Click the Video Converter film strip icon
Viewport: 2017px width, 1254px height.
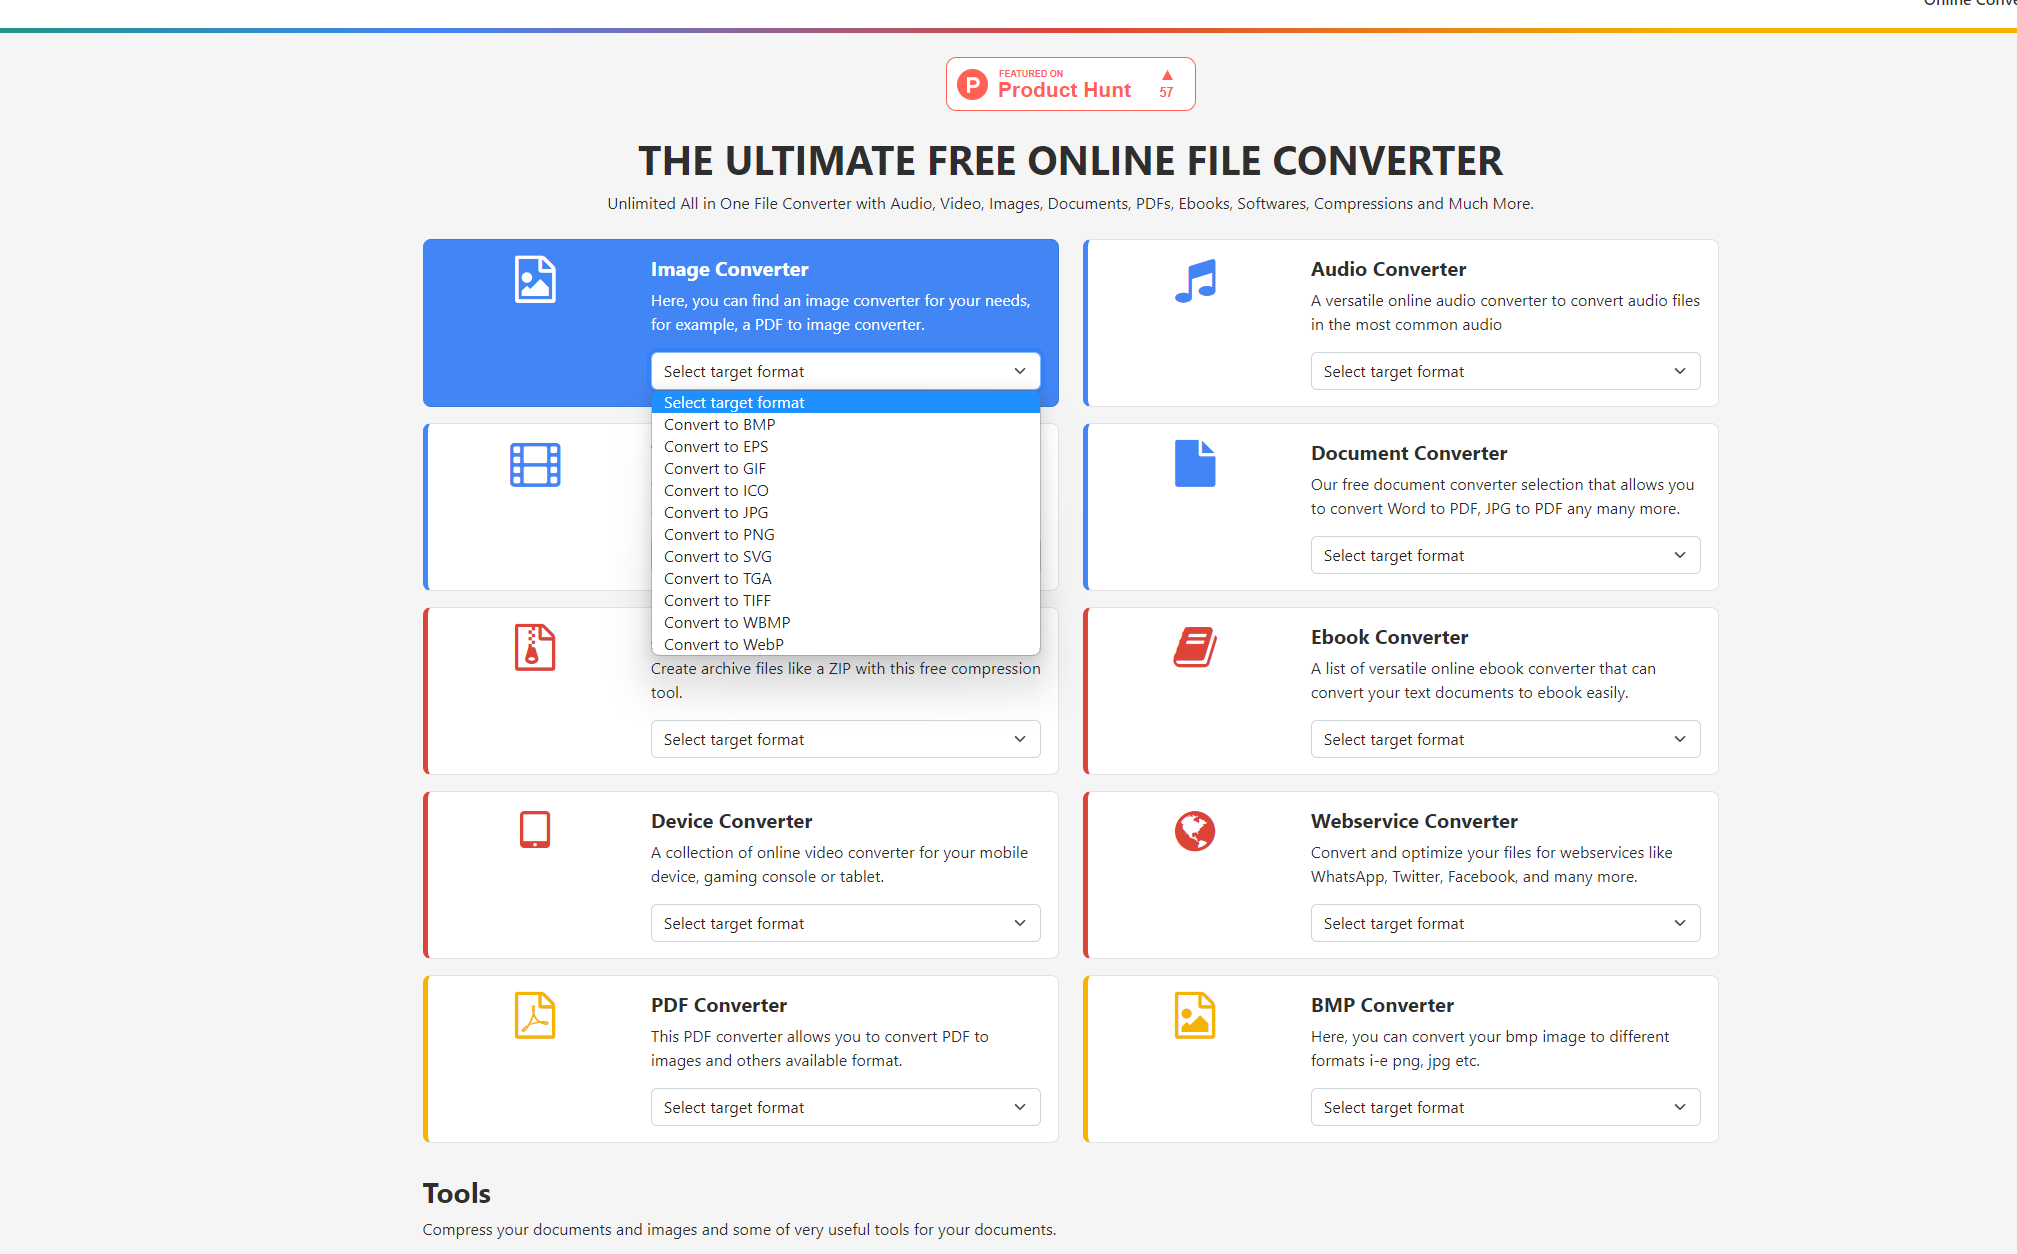click(535, 464)
